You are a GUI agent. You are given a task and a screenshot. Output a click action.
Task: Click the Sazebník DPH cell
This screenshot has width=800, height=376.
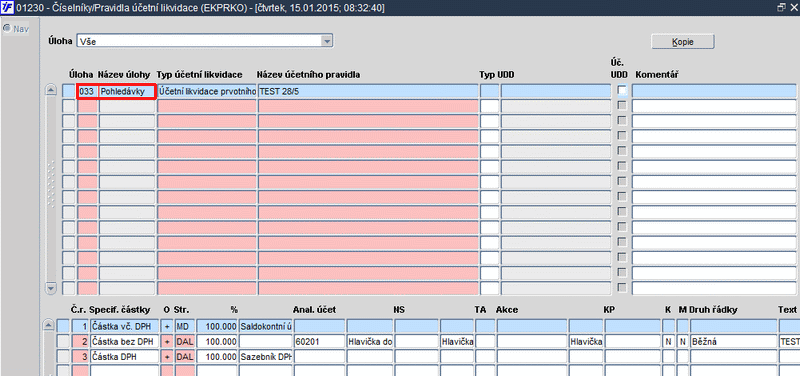[266, 357]
